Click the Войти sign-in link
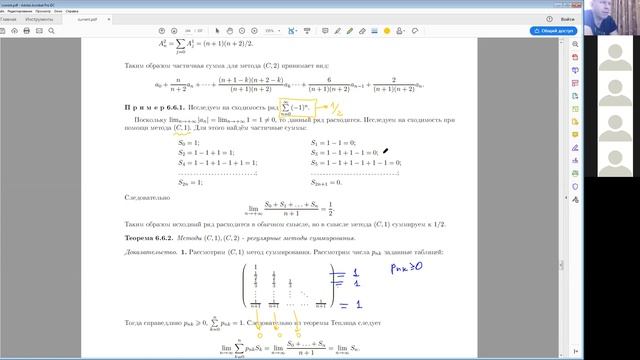The height and width of the screenshot is (360, 640). pyautogui.click(x=567, y=19)
